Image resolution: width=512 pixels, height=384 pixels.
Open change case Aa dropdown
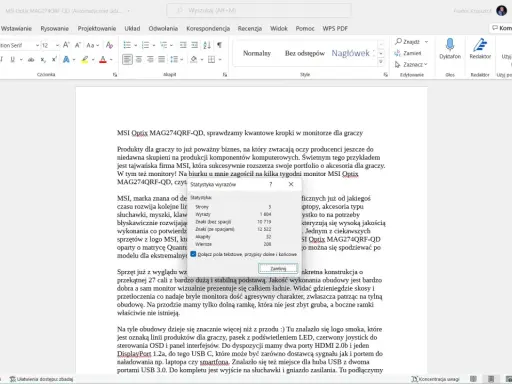[92, 45]
